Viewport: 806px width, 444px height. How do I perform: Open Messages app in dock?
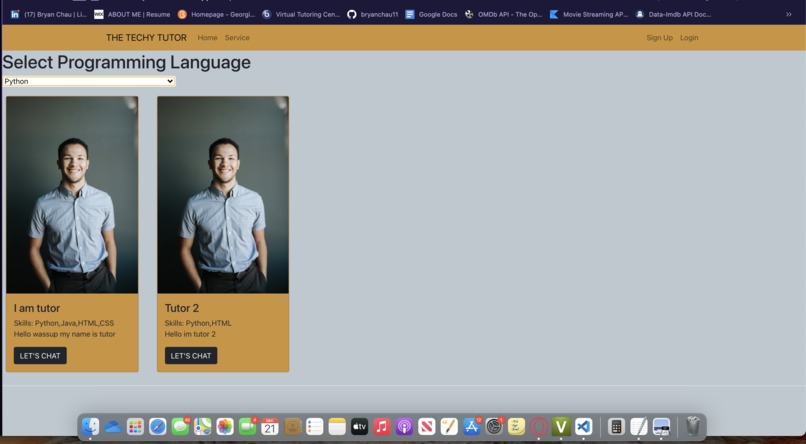point(180,427)
